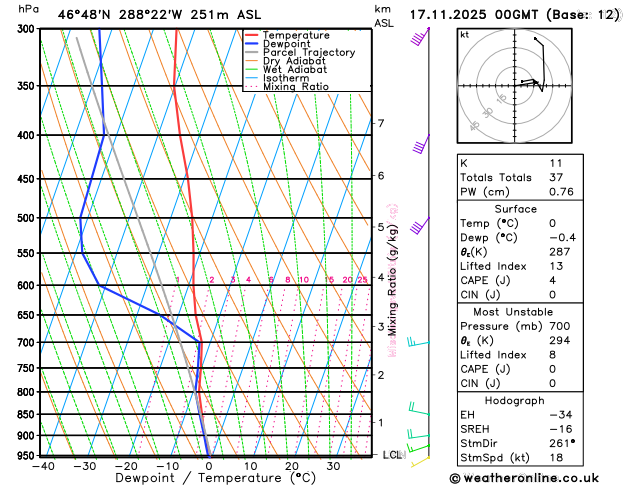The image size is (629, 486).
Task: Click the purple wind barb at 400 hPa
Action: coord(422,144)
